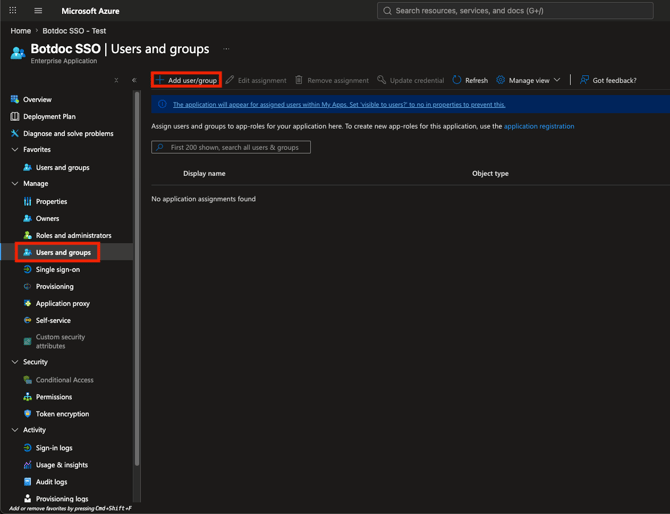This screenshot has width=670, height=514.
Task: Click the Permissions hierarchy icon
Action: [x=27, y=397]
